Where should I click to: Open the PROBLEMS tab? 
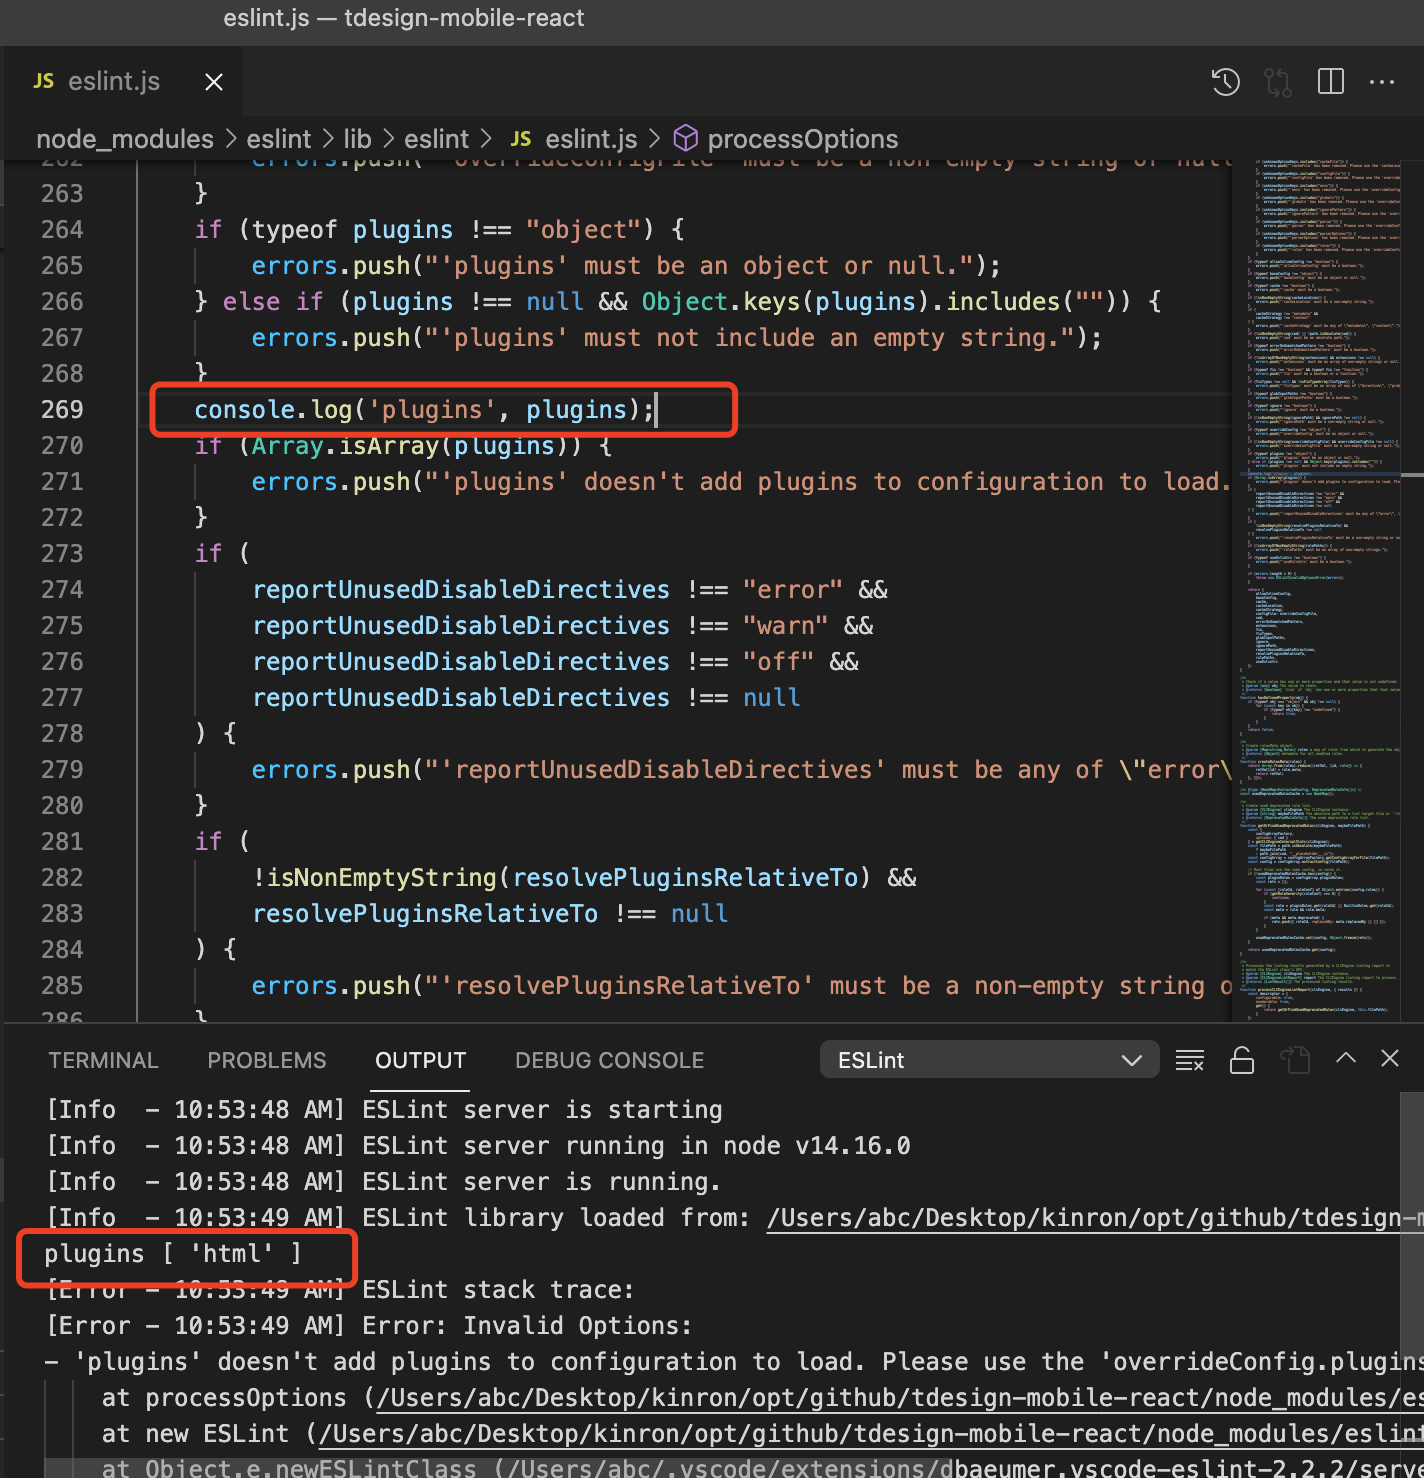point(266,1060)
